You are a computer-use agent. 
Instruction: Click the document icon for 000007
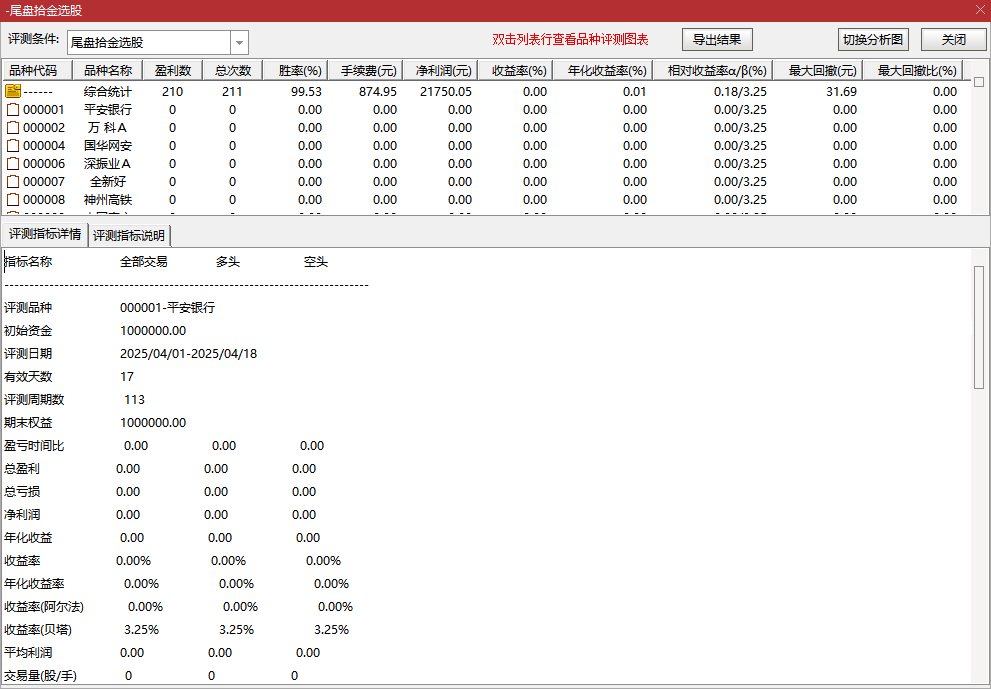pyautogui.click(x=13, y=181)
